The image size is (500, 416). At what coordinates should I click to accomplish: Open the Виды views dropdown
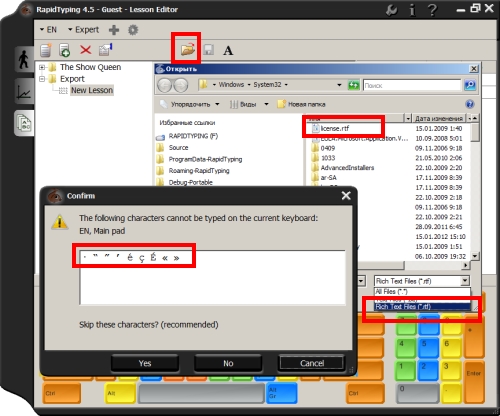pos(249,104)
